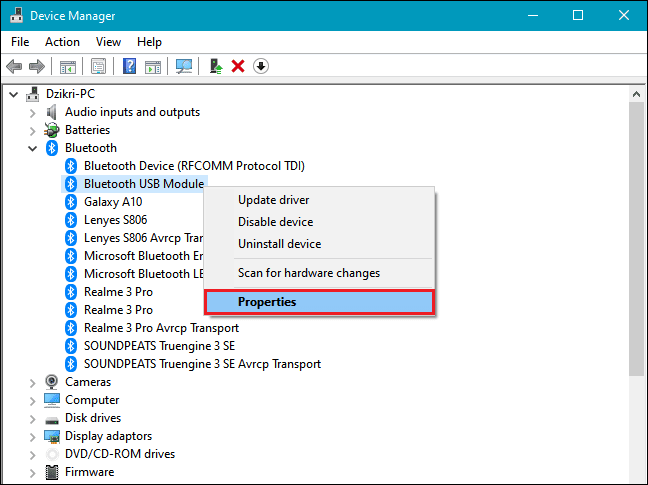Viewport: 648px width, 485px height.
Task: Click the Back arrow toolbar icon
Action: click(x=14, y=66)
